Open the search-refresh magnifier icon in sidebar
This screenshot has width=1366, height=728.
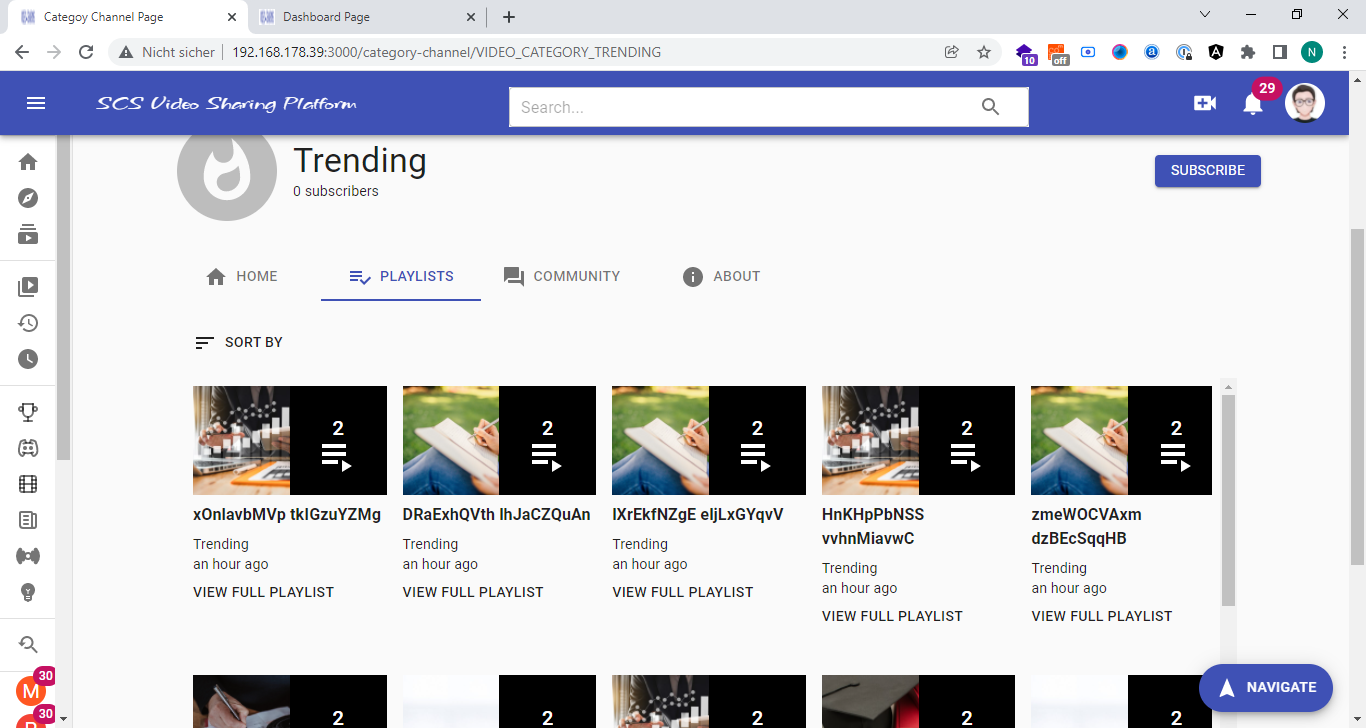coord(28,645)
